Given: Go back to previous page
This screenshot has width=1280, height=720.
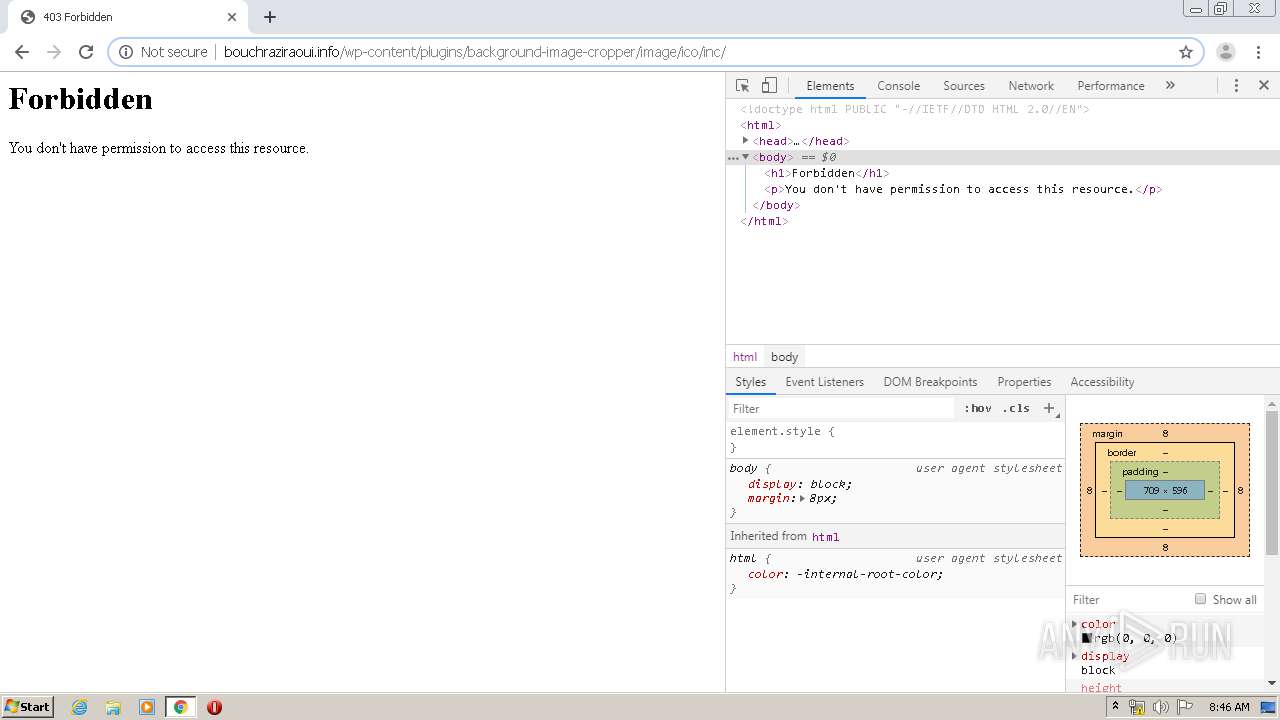Looking at the screenshot, I should 22,52.
